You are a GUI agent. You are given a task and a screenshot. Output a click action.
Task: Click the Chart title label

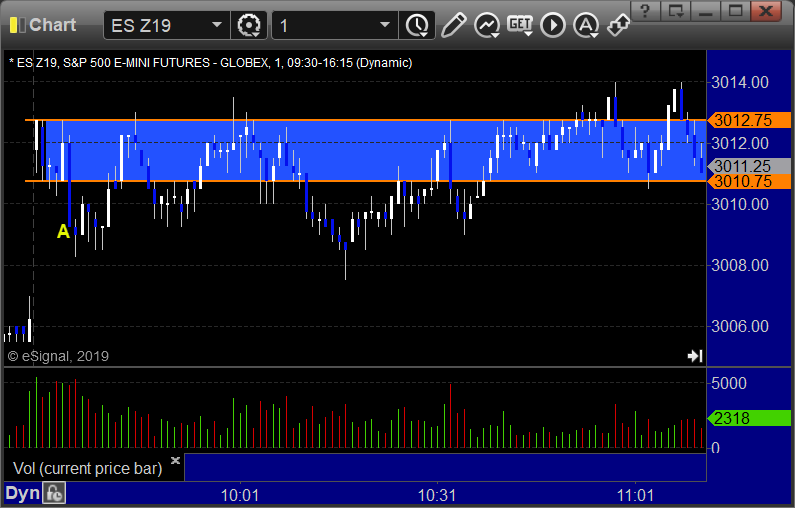pyautogui.click(x=52, y=25)
